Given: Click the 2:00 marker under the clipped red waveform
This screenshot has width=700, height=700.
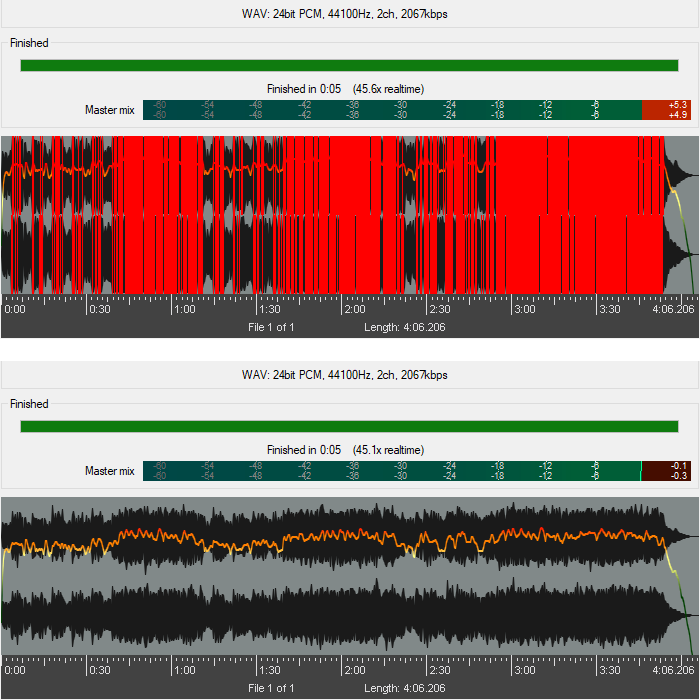Looking at the screenshot, I should point(355,309).
